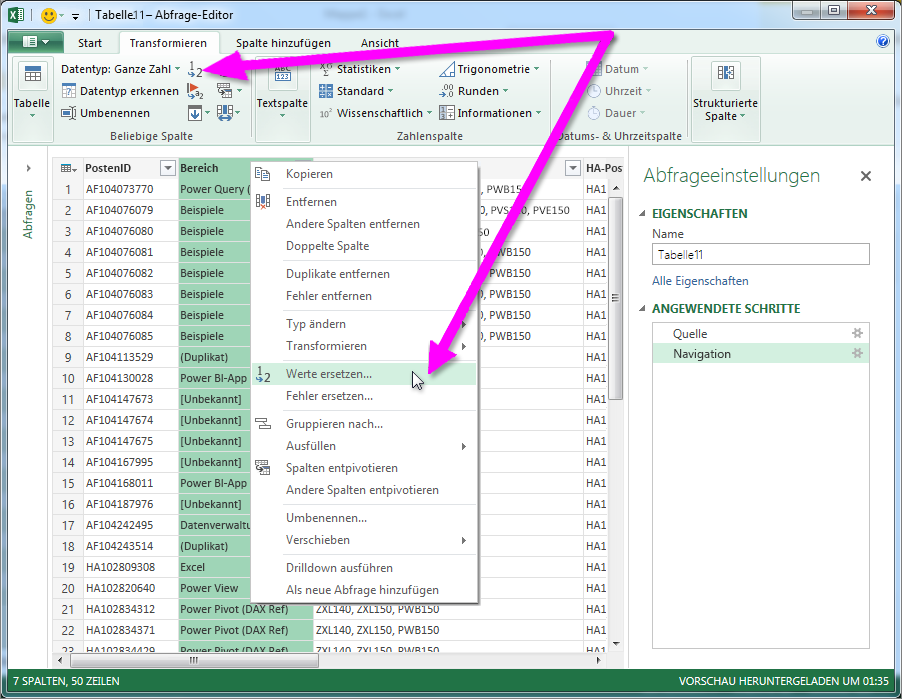Click the table icon in the grid corner
Image resolution: width=902 pixels, height=699 pixels.
tap(68, 169)
